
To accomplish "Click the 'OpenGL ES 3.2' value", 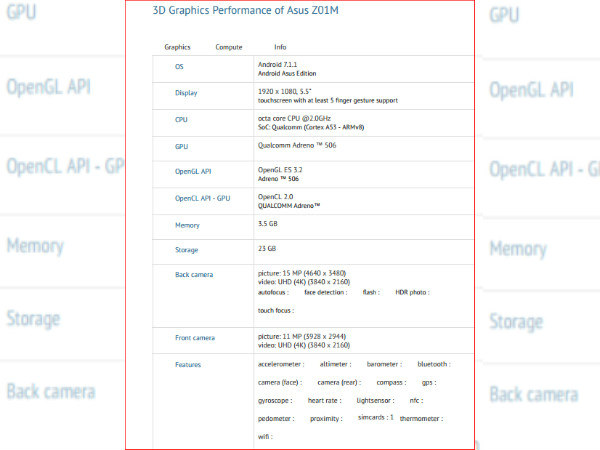I will [x=280, y=170].
